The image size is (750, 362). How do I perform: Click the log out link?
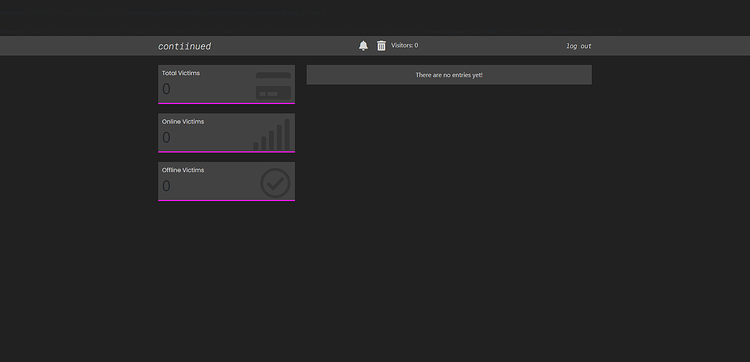pyautogui.click(x=579, y=46)
